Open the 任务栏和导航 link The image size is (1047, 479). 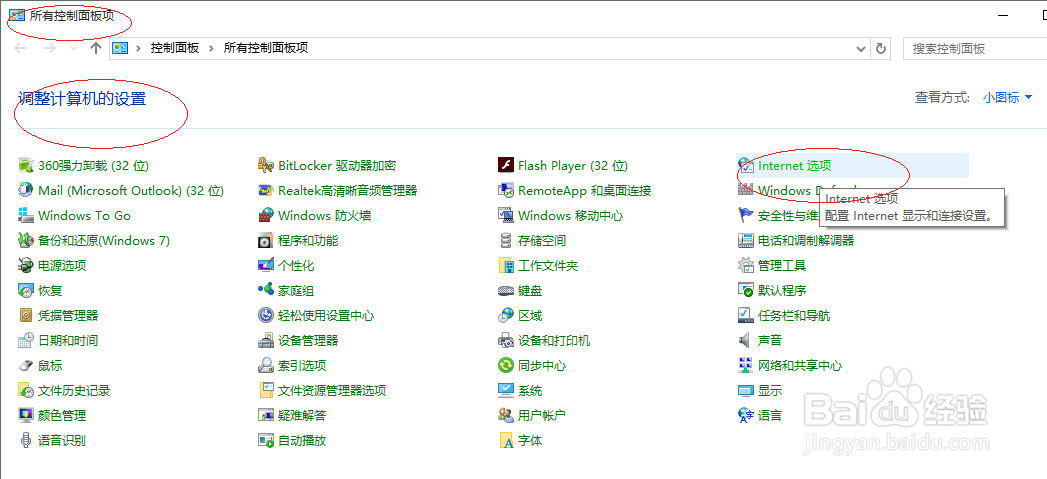794,315
